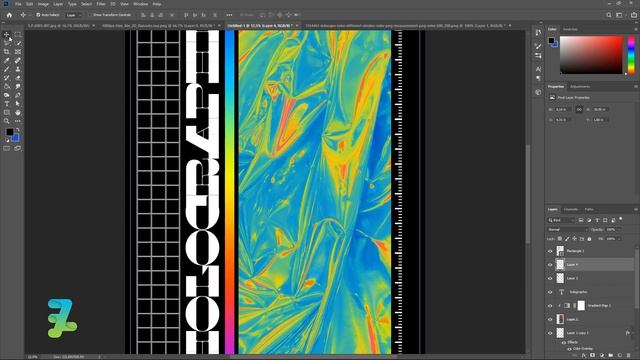This screenshot has width=640, height=360.
Task: Select the Clone Stamp tool
Action: [x=18, y=69]
